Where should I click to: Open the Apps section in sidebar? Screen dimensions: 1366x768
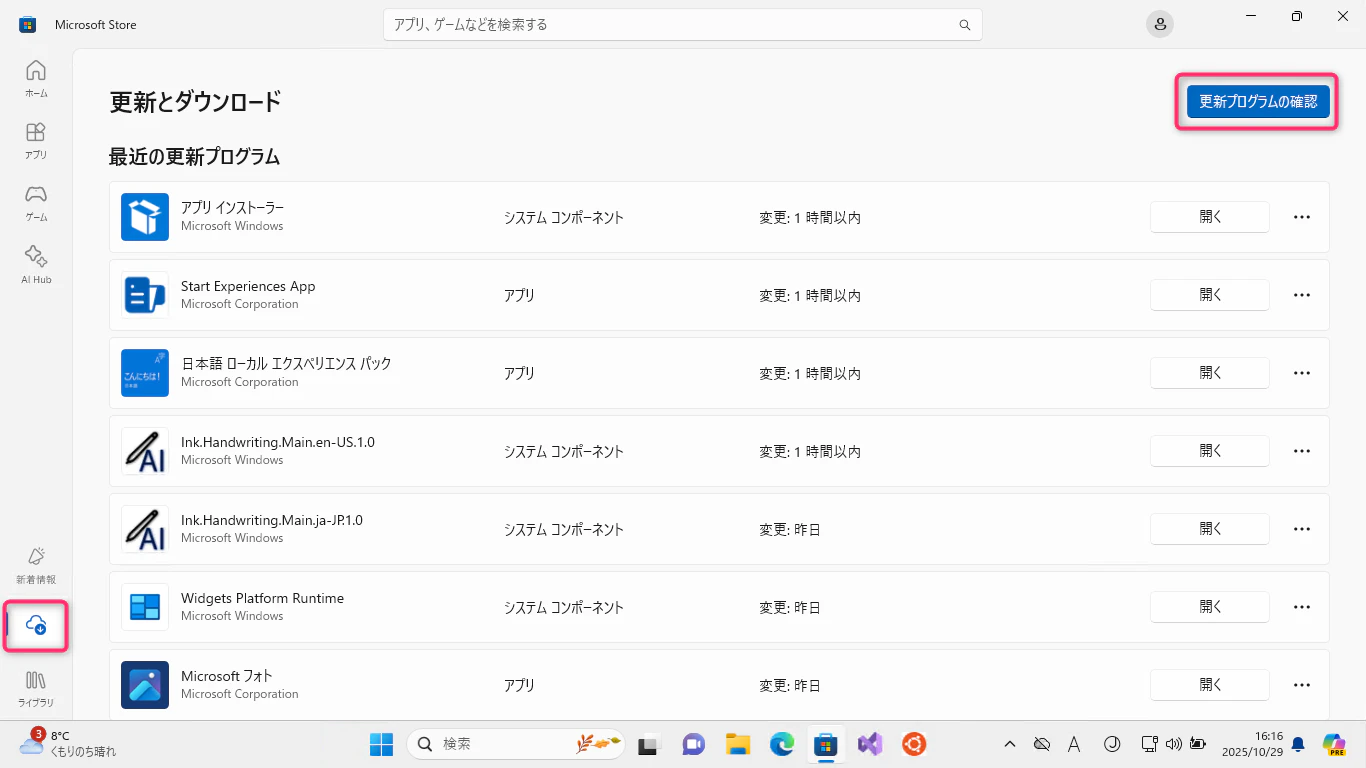click(x=36, y=141)
